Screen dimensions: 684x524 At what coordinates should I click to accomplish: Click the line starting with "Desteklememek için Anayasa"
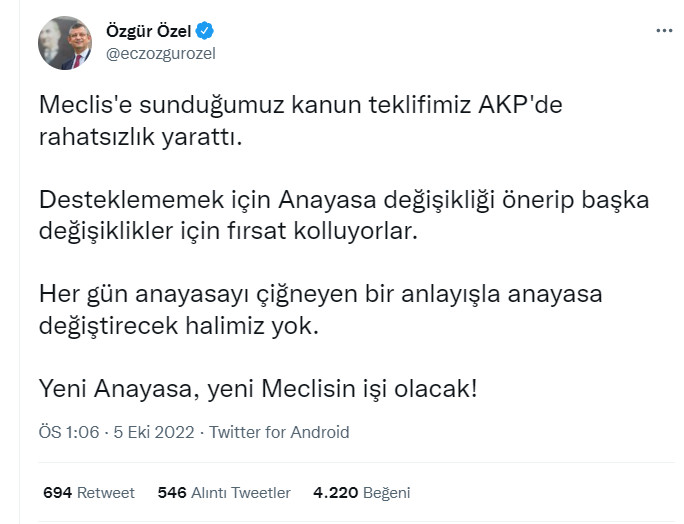pos(344,199)
